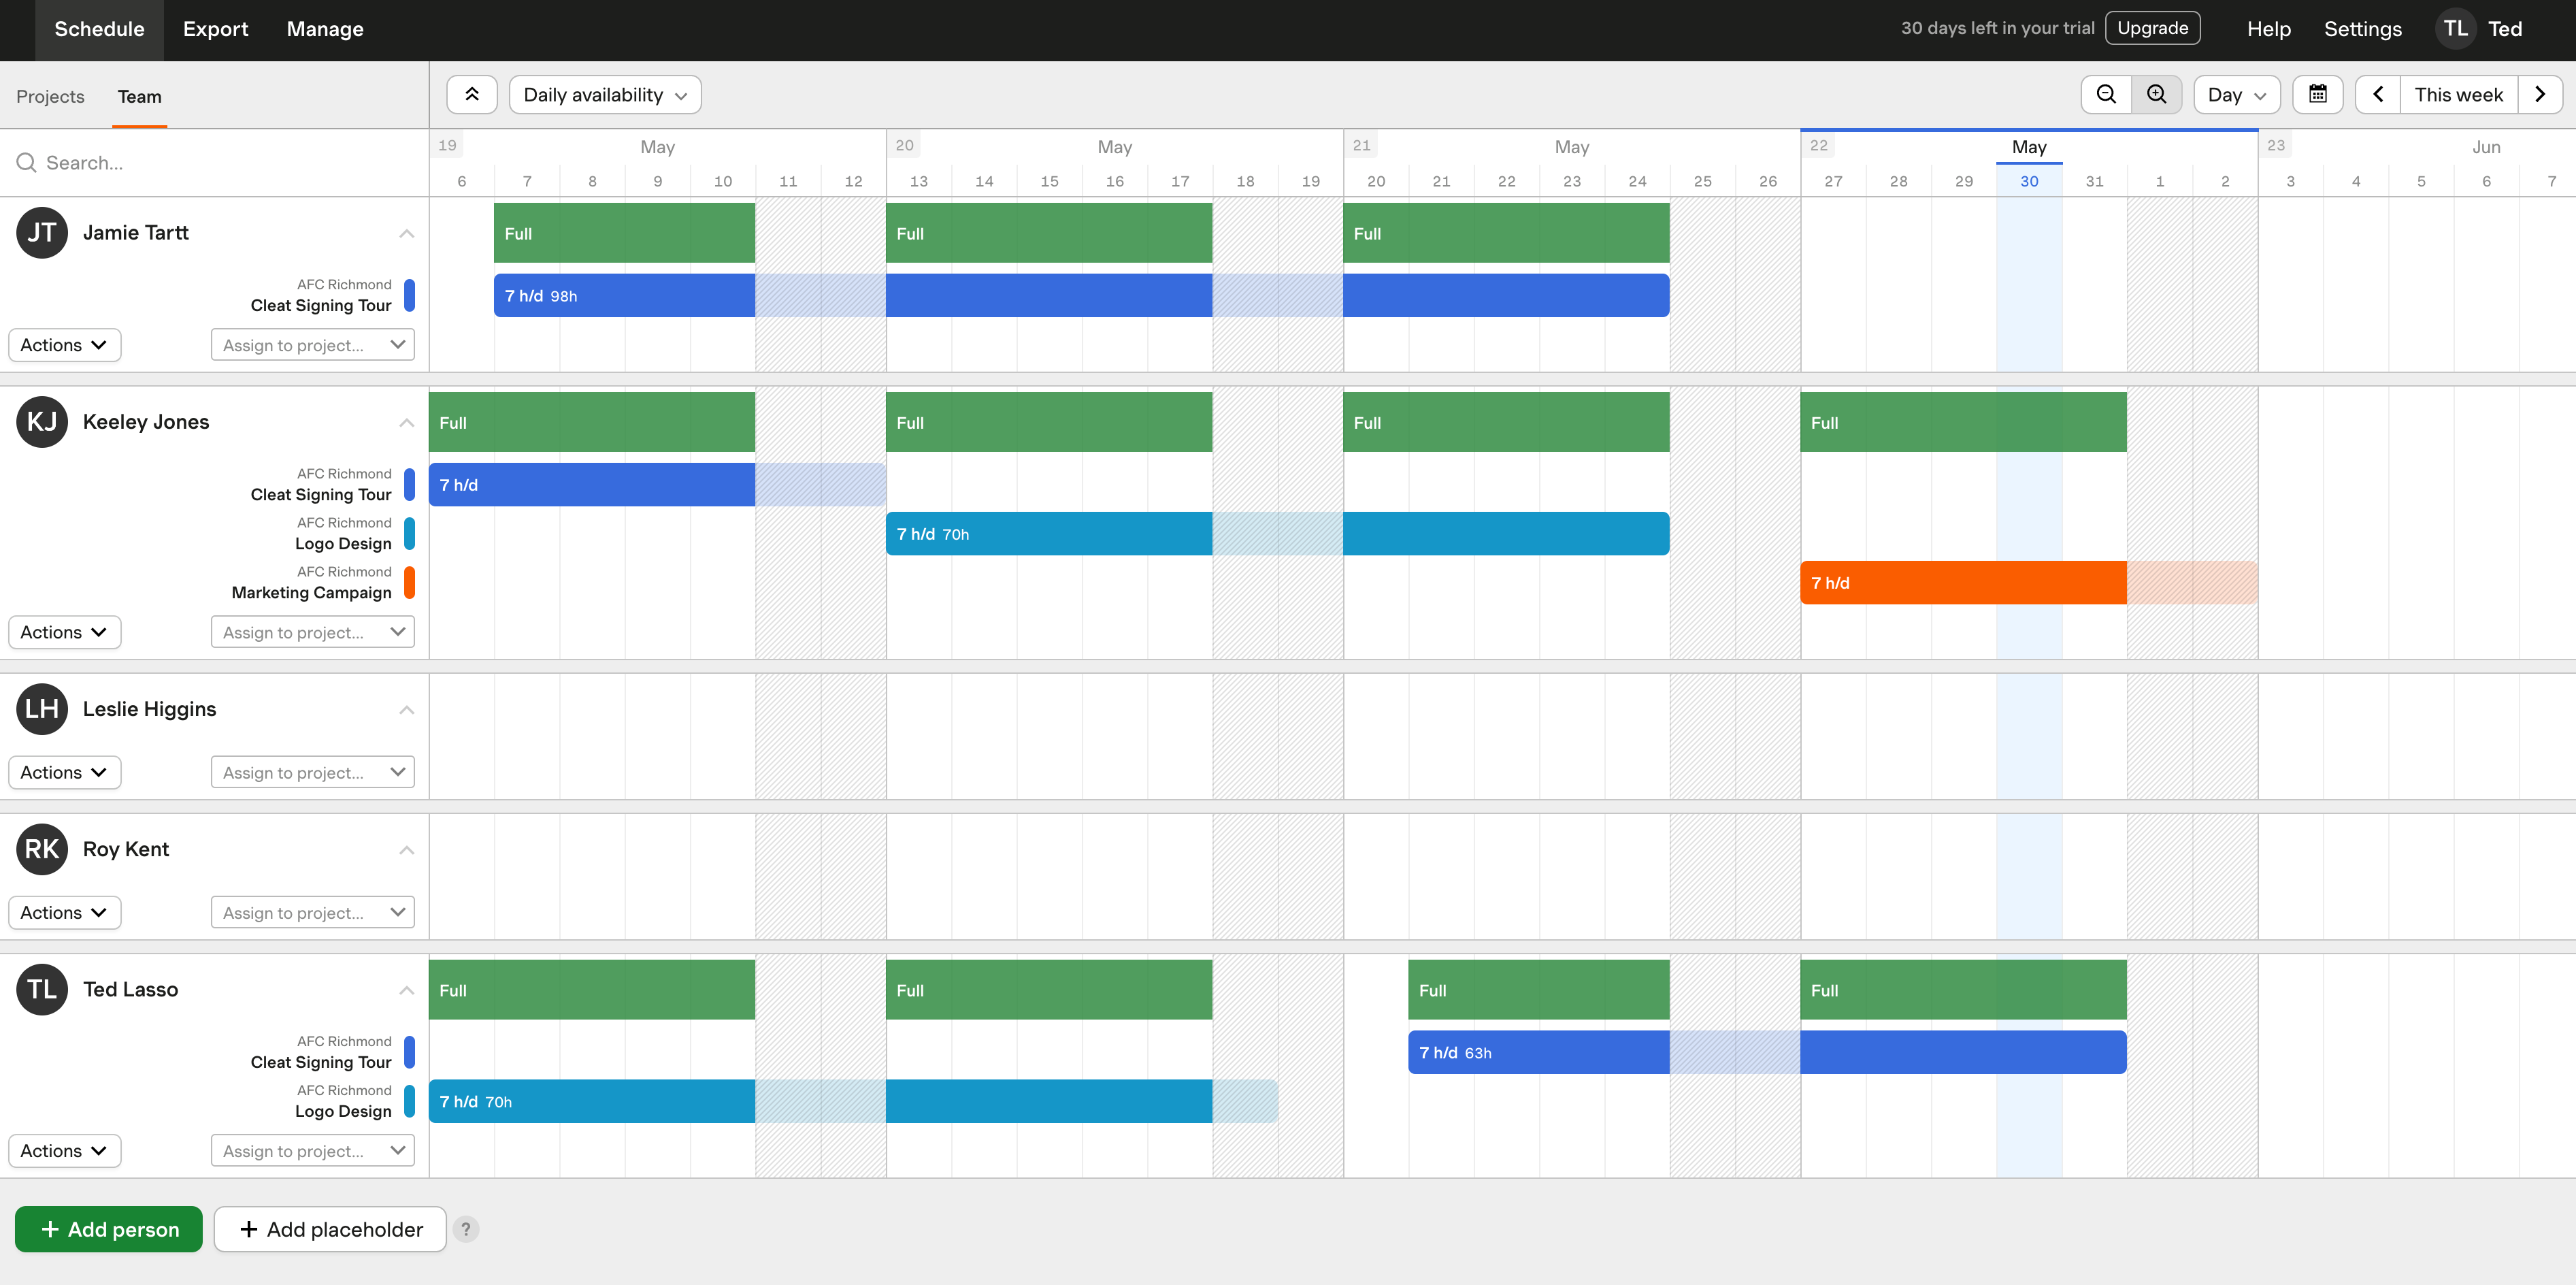Open Roy Kent's Actions dropdown

coord(64,912)
